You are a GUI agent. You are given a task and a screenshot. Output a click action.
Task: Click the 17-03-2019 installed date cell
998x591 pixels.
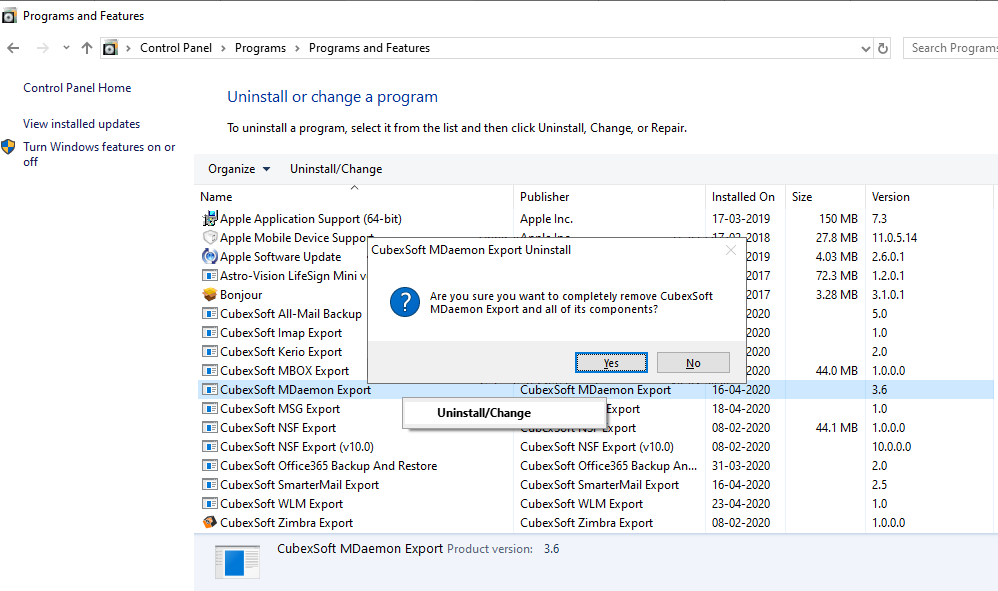[741, 219]
